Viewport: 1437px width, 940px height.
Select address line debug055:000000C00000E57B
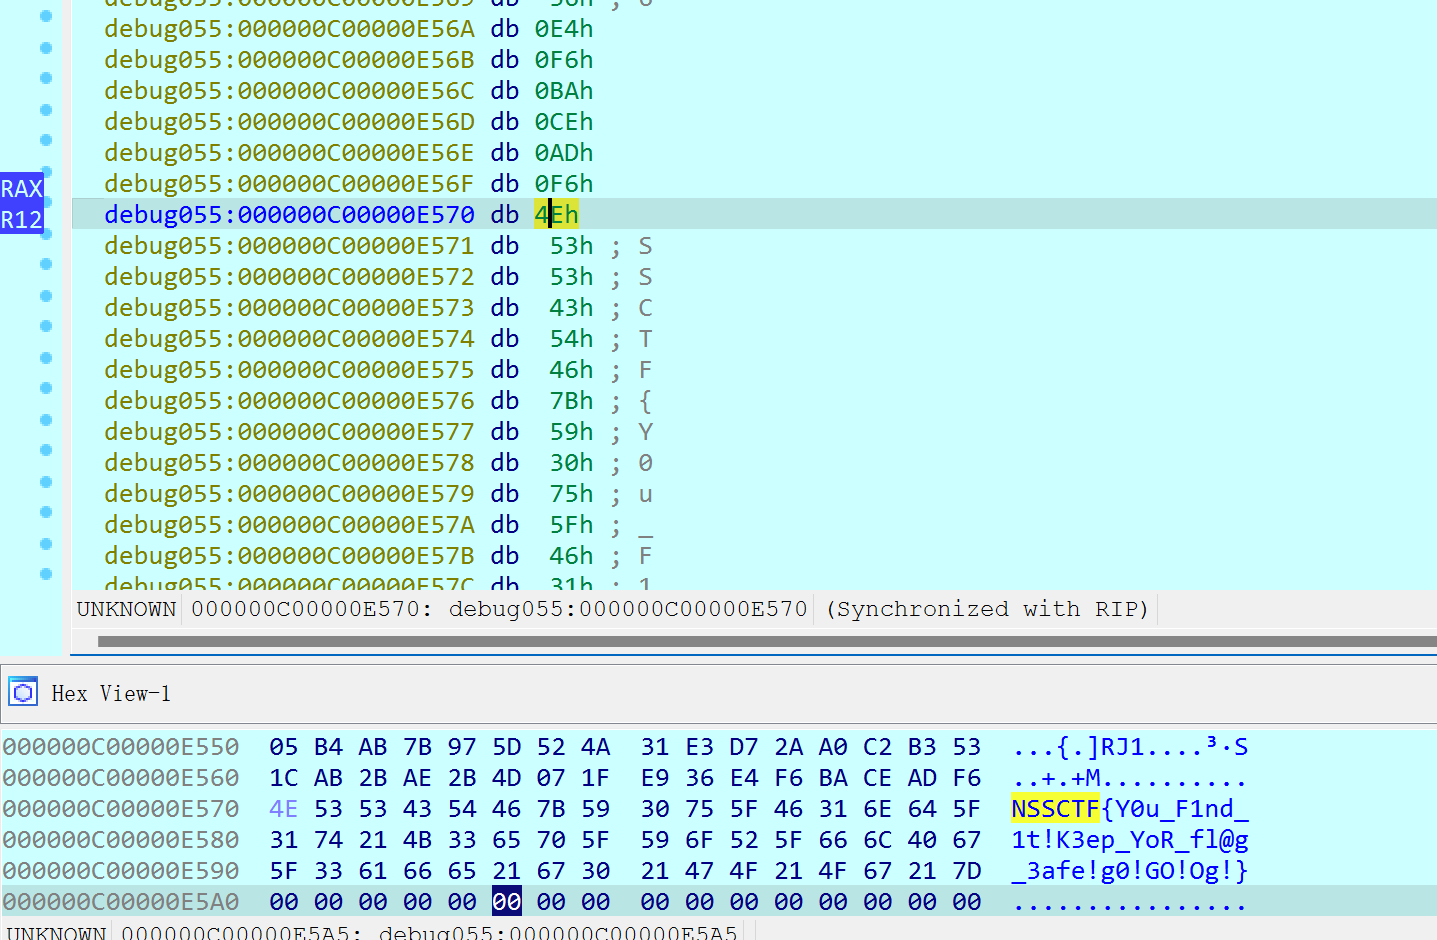click(289, 555)
